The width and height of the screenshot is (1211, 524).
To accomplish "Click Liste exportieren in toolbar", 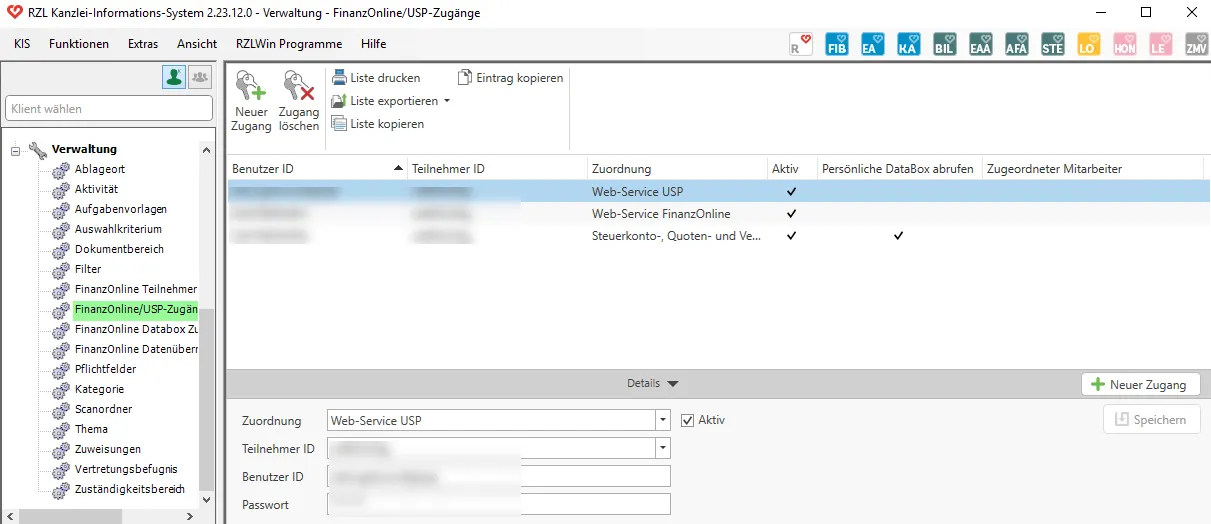I will (x=393, y=101).
